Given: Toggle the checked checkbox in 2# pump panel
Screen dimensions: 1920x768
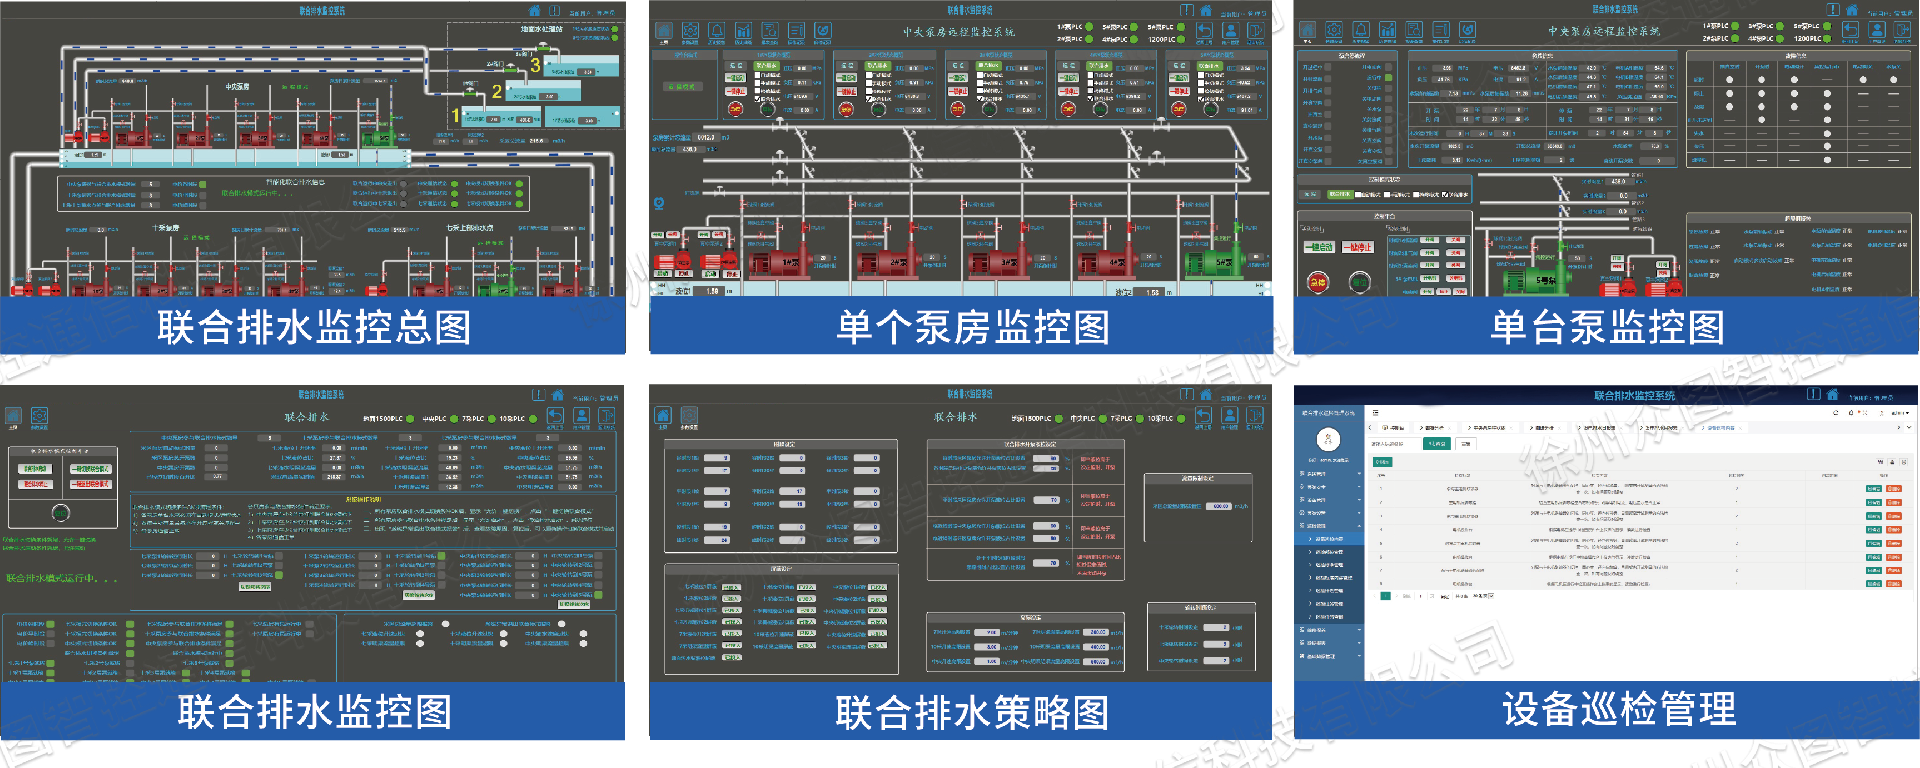Looking at the screenshot, I should coord(869,98).
